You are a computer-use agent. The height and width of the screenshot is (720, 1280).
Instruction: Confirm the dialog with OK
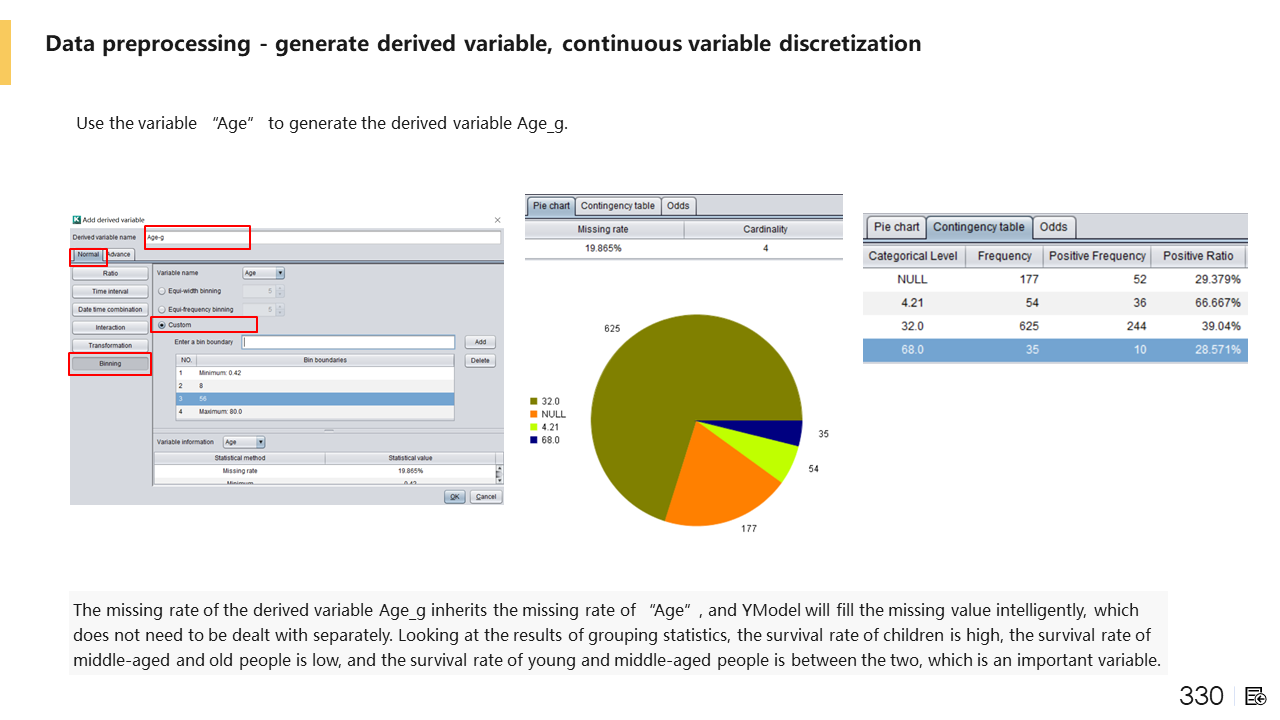point(455,496)
